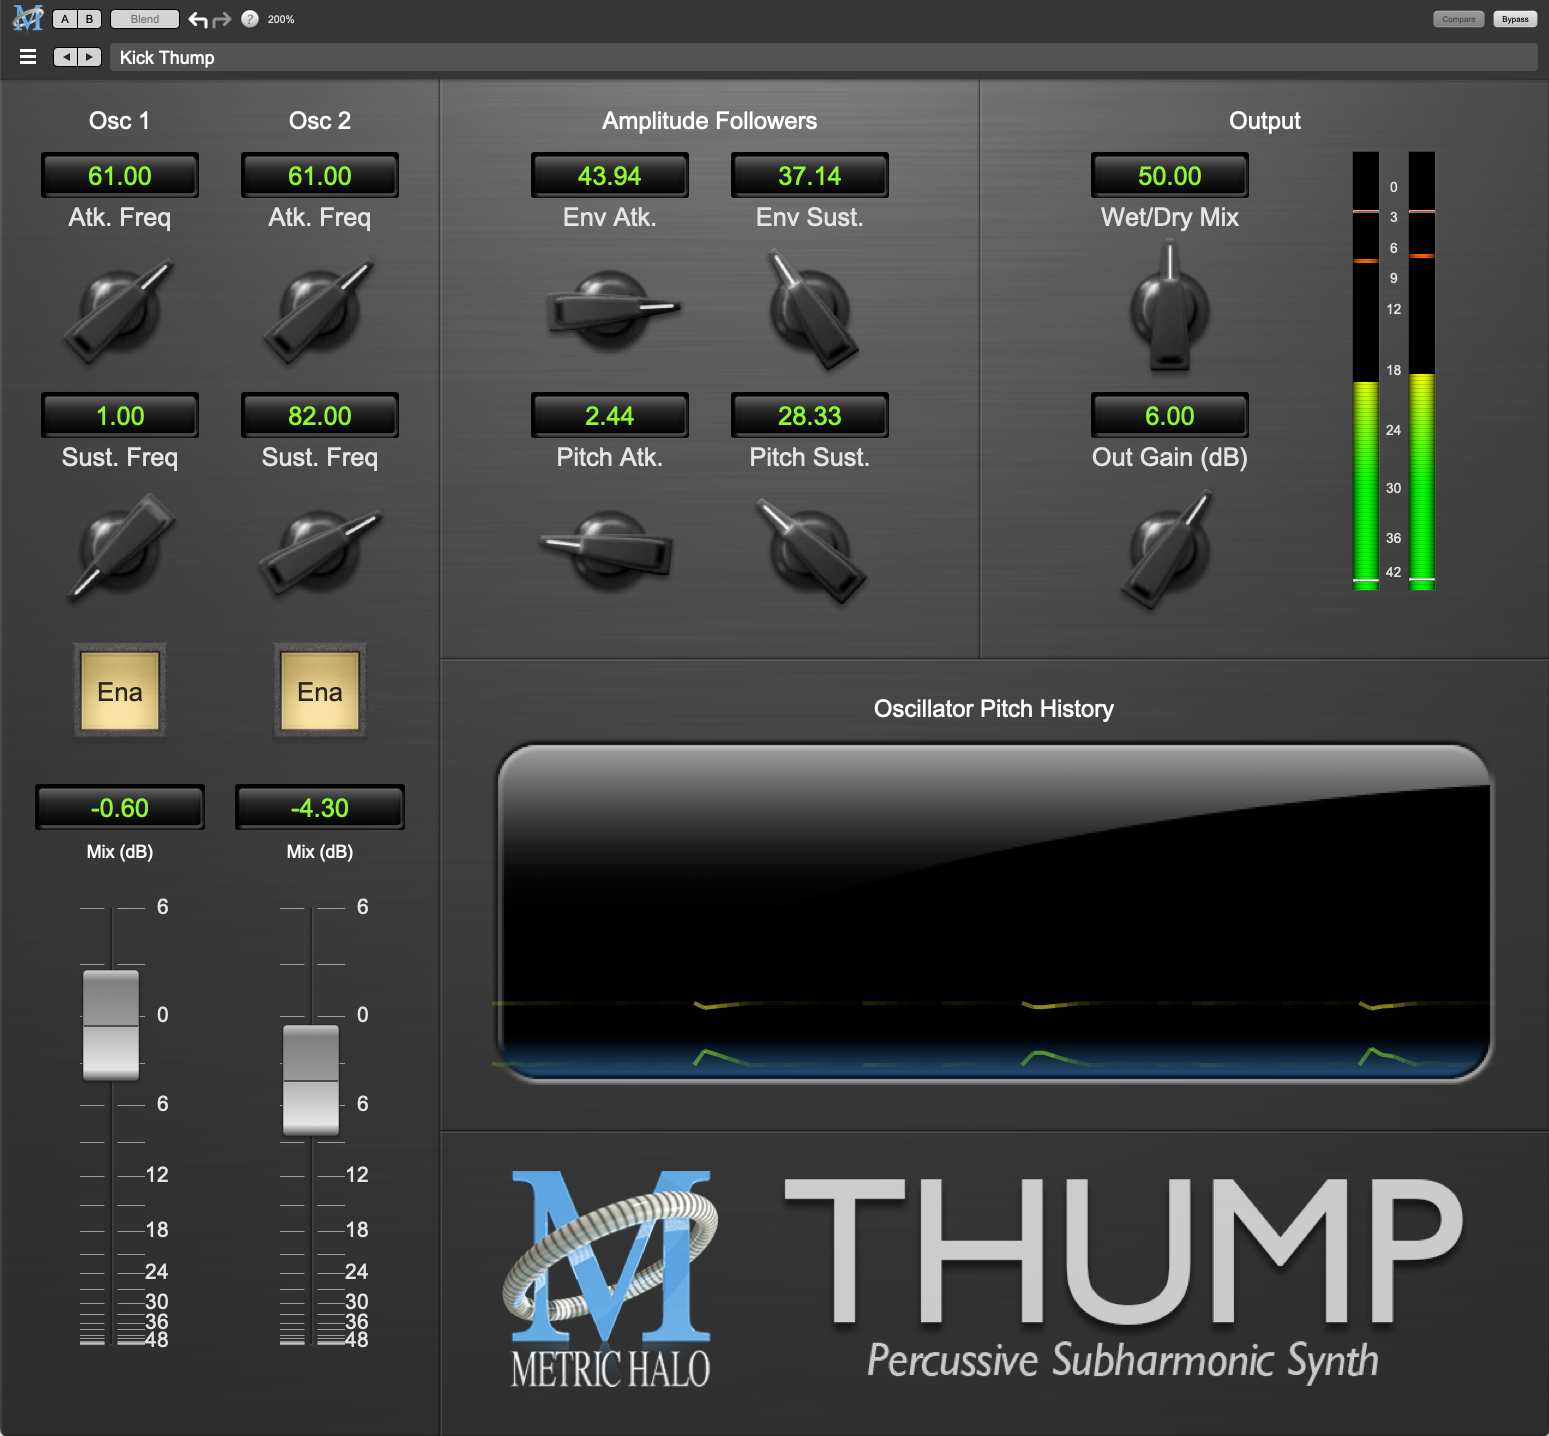
Task: Click the Osc 2 Mix fader handle
Action: [x=311, y=1080]
